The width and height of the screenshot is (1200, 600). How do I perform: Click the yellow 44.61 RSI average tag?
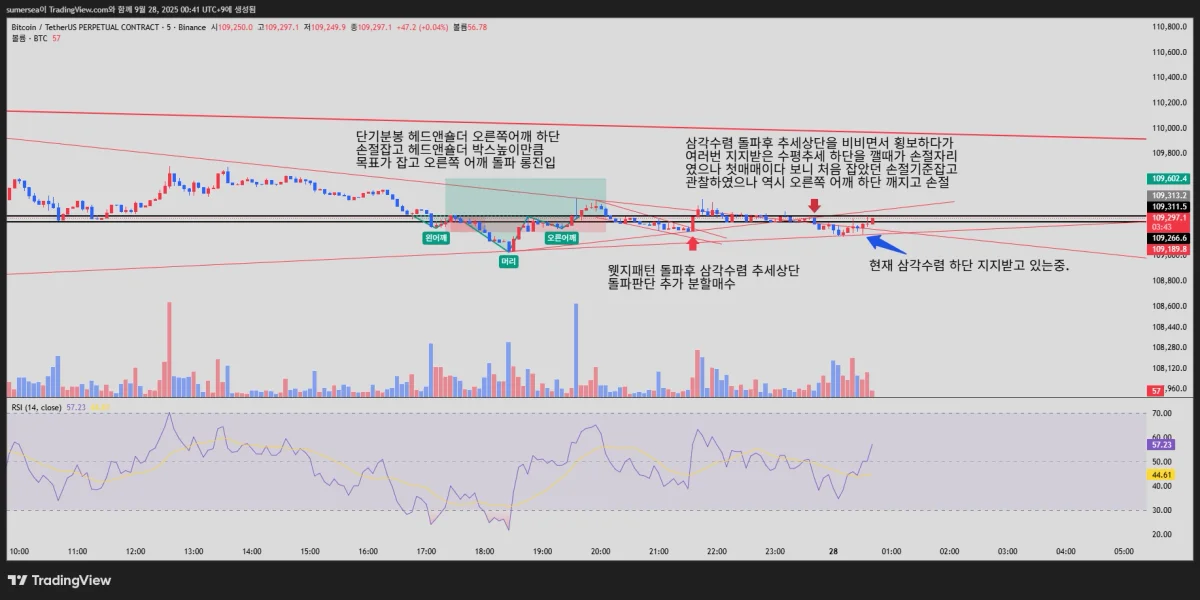click(1160, 475)
